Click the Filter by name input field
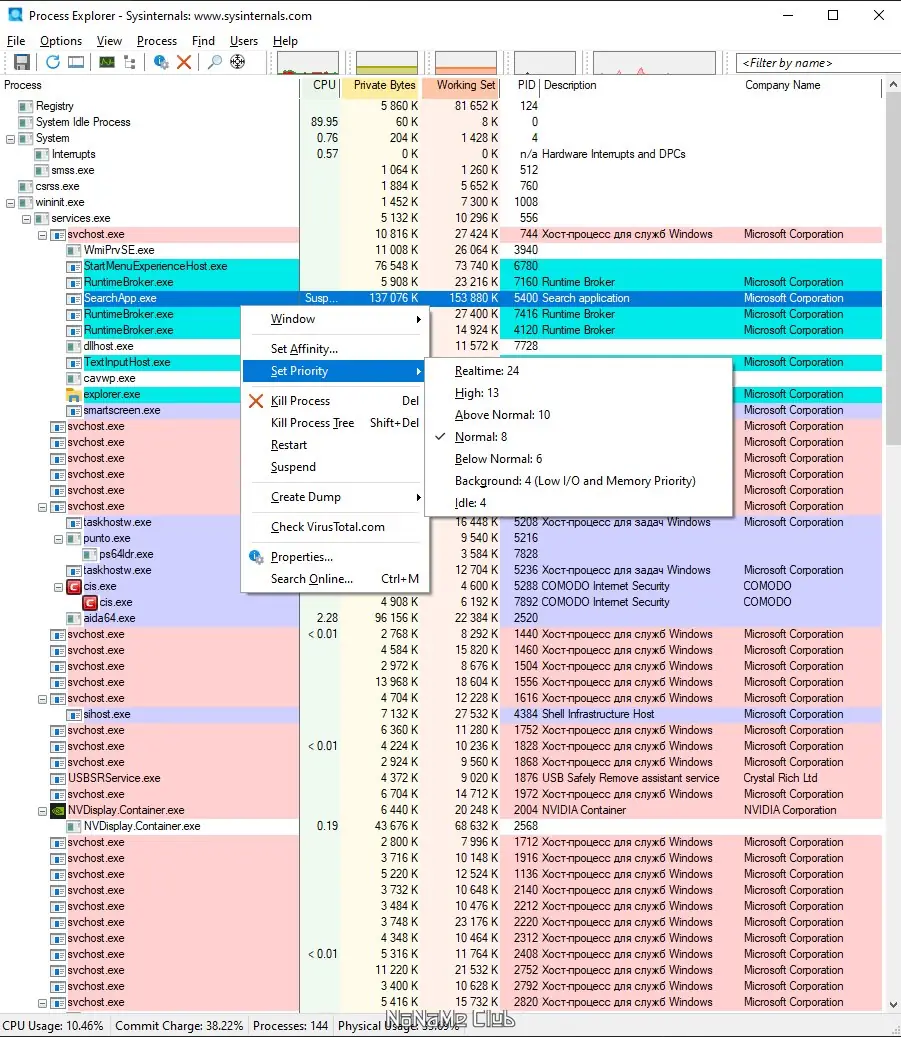Screen dimensions: 901x1037 coord(818,63)
